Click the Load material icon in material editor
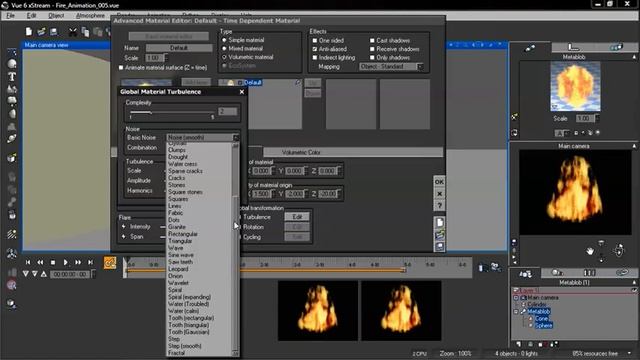 pos(440,235)
